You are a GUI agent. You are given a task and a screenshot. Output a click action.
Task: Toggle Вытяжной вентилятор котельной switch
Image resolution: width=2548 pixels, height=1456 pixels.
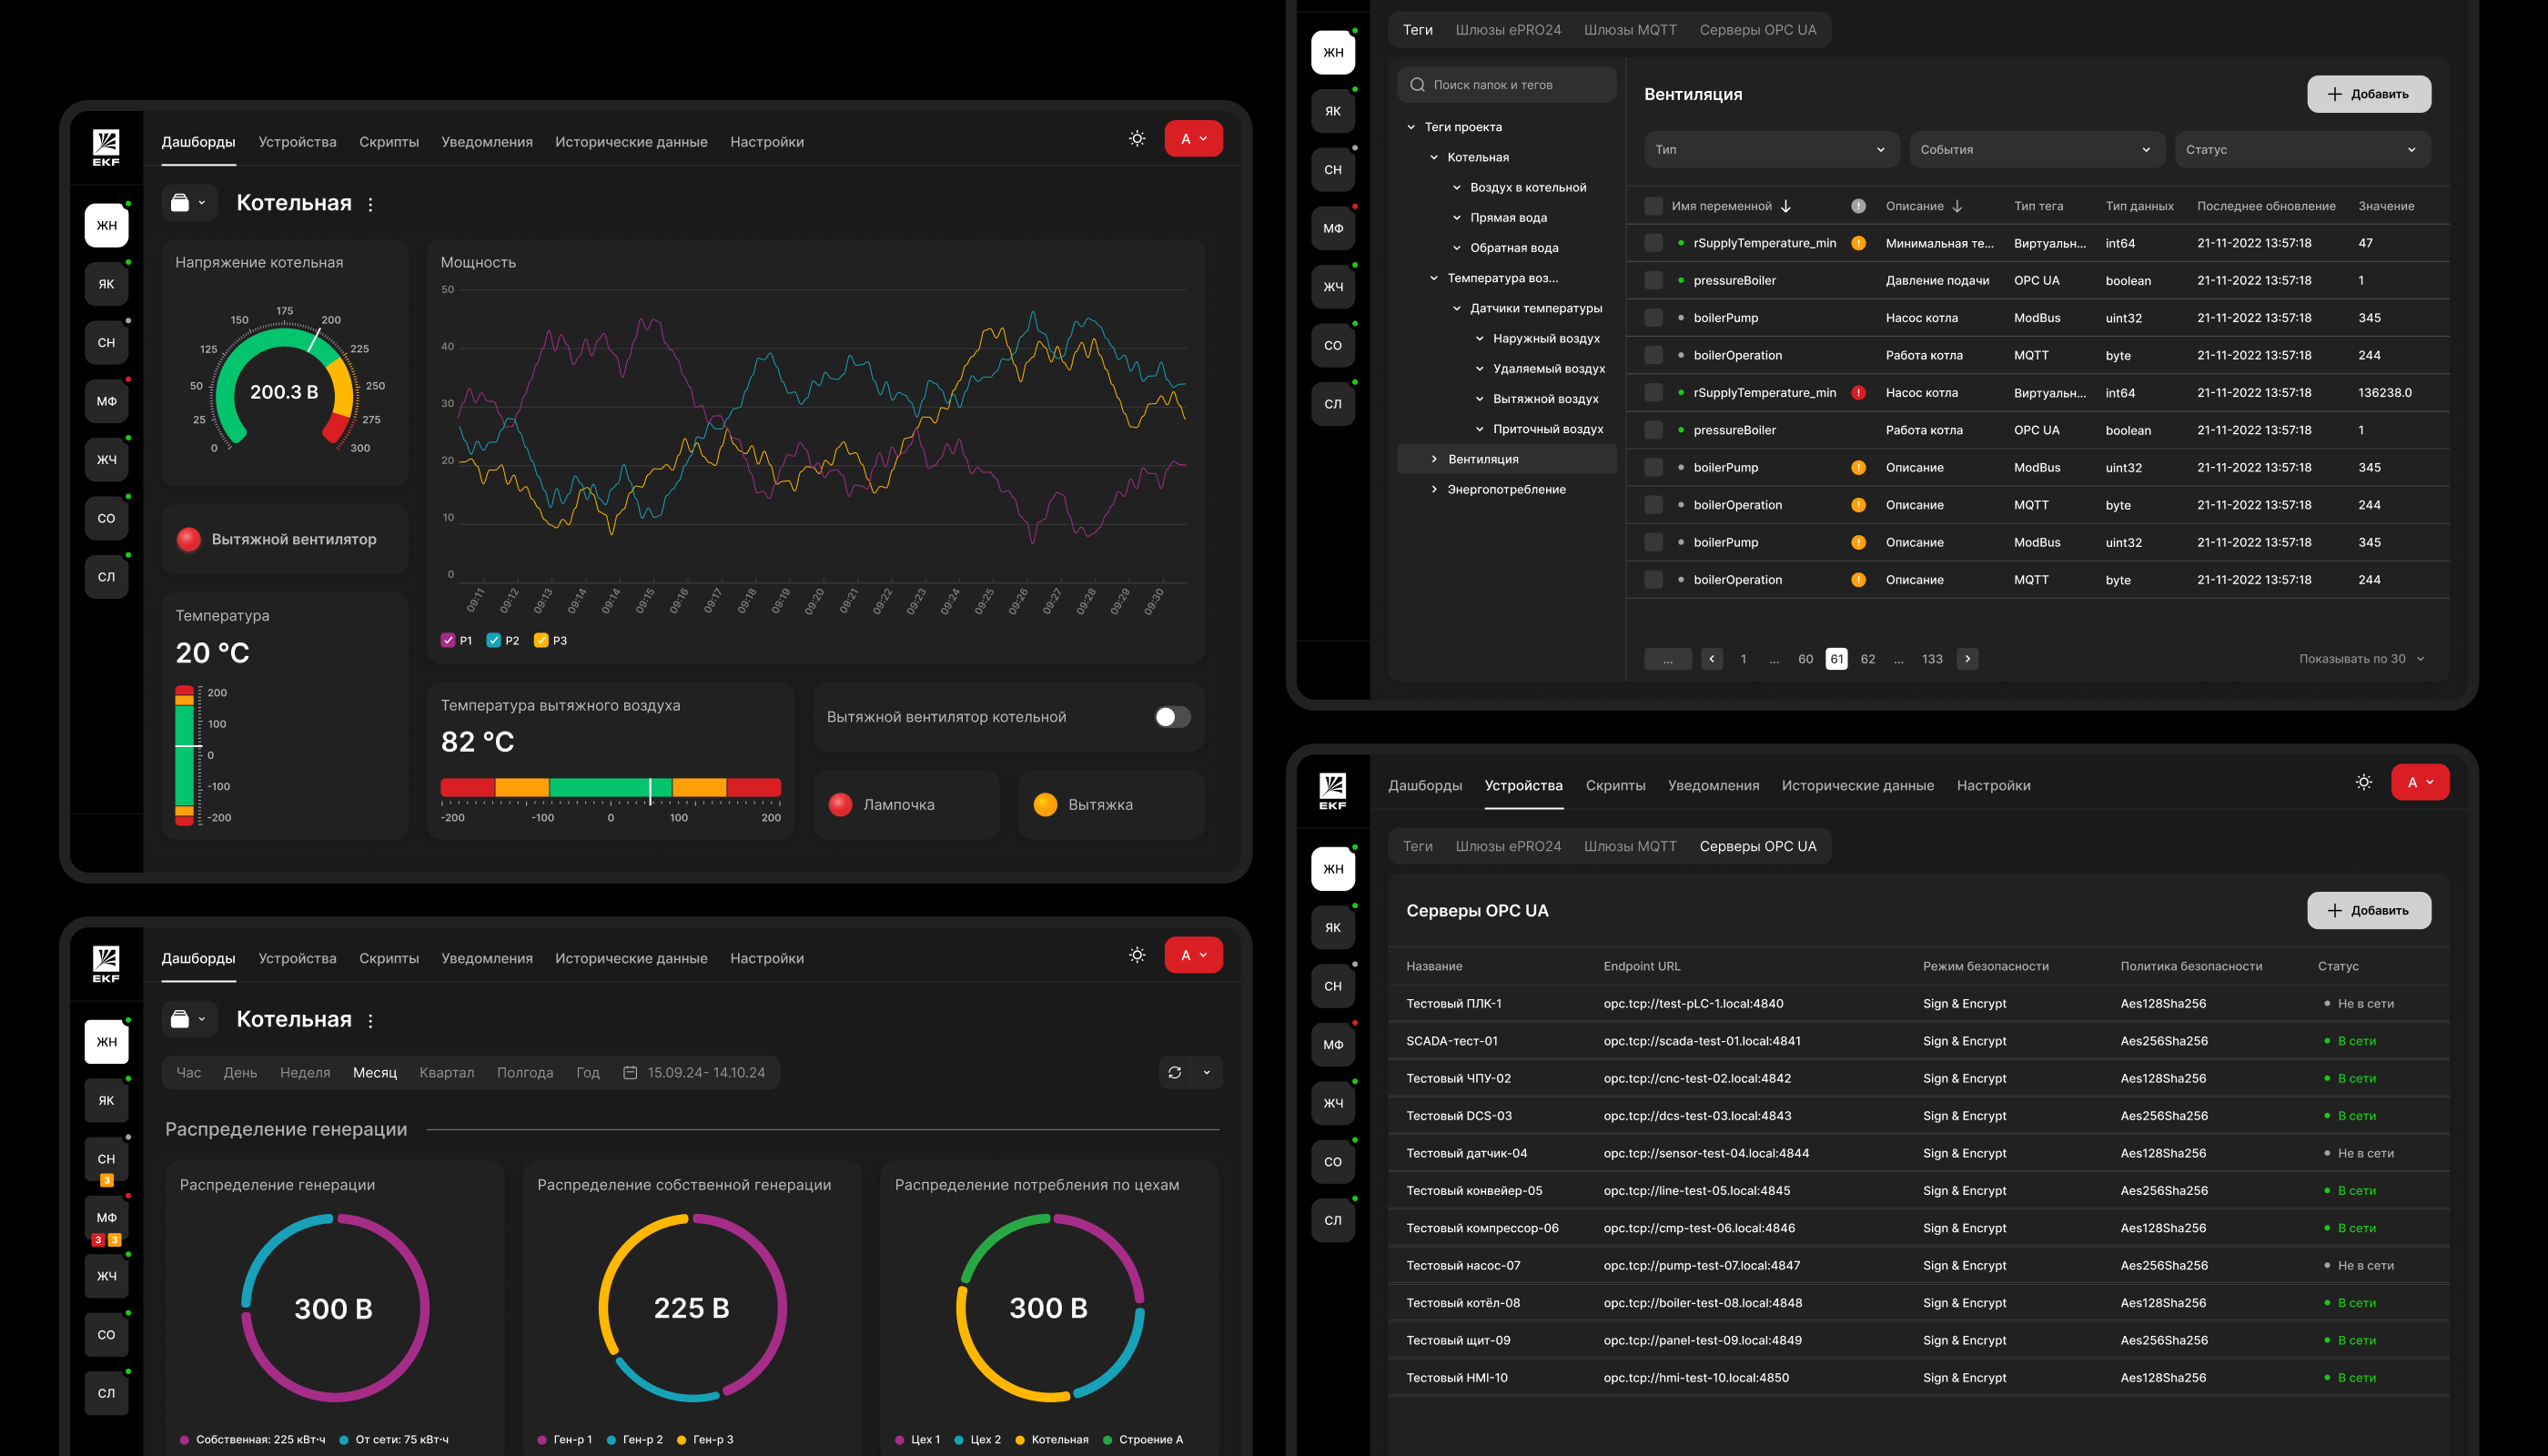pyautogui.click(x=1172, y=717)
